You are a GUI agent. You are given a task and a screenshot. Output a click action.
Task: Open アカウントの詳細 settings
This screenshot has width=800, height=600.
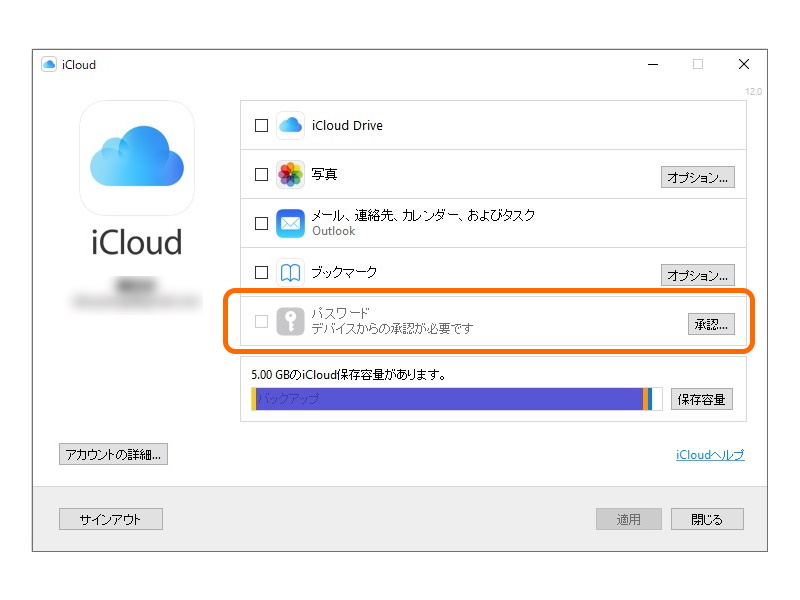coord(113,454)
